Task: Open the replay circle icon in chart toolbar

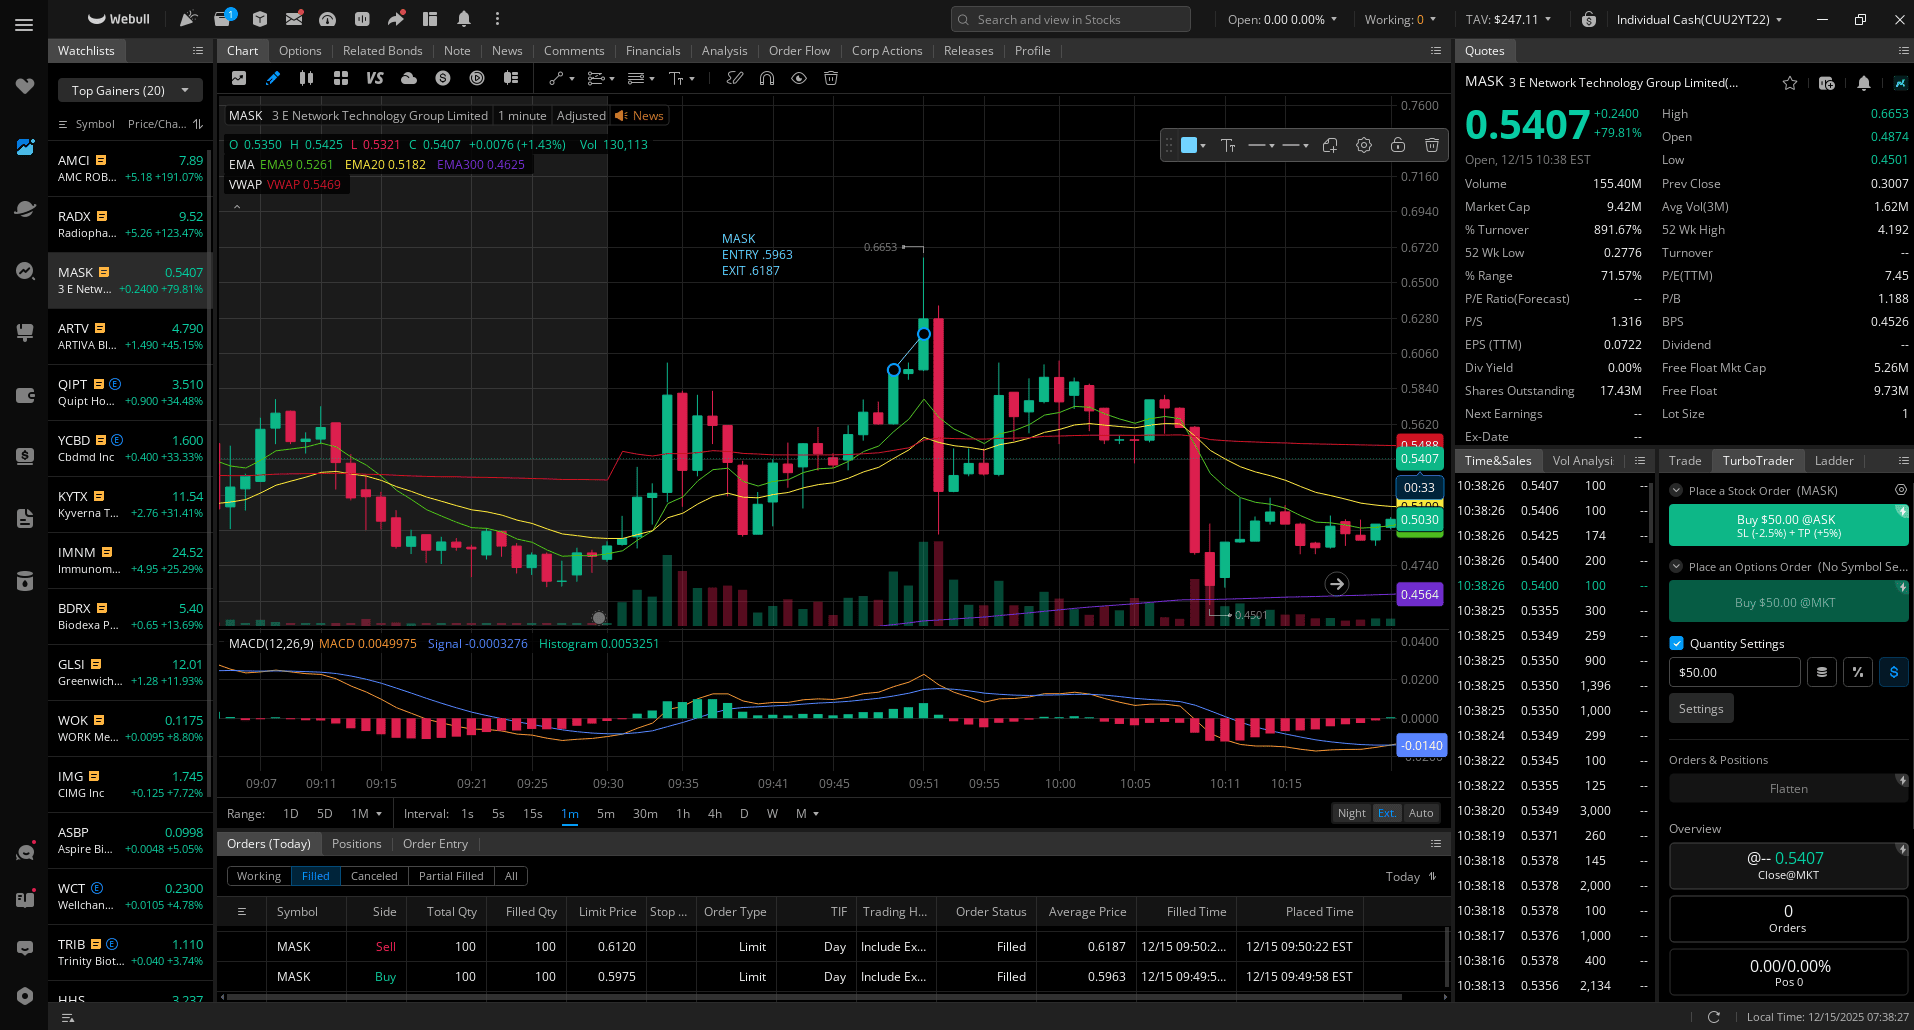Action: (x=477, y=78)
